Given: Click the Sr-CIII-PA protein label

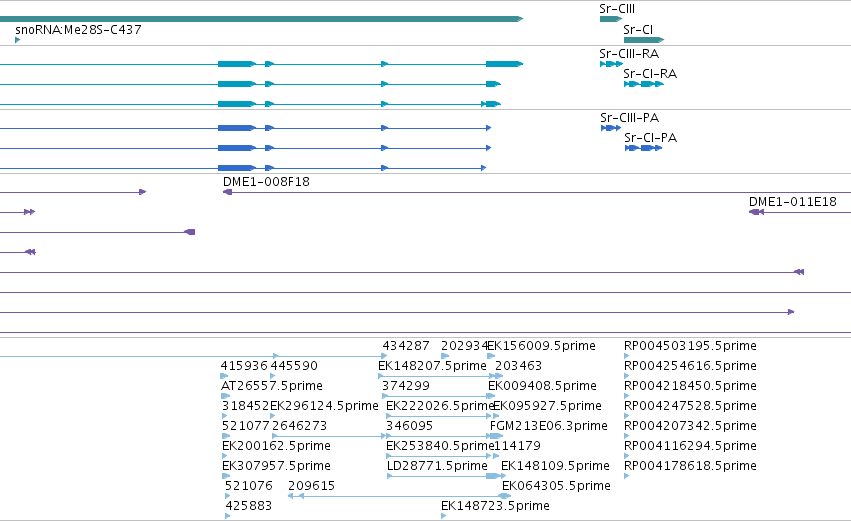Looking at the screenshot, I should (x=630, y=118).
